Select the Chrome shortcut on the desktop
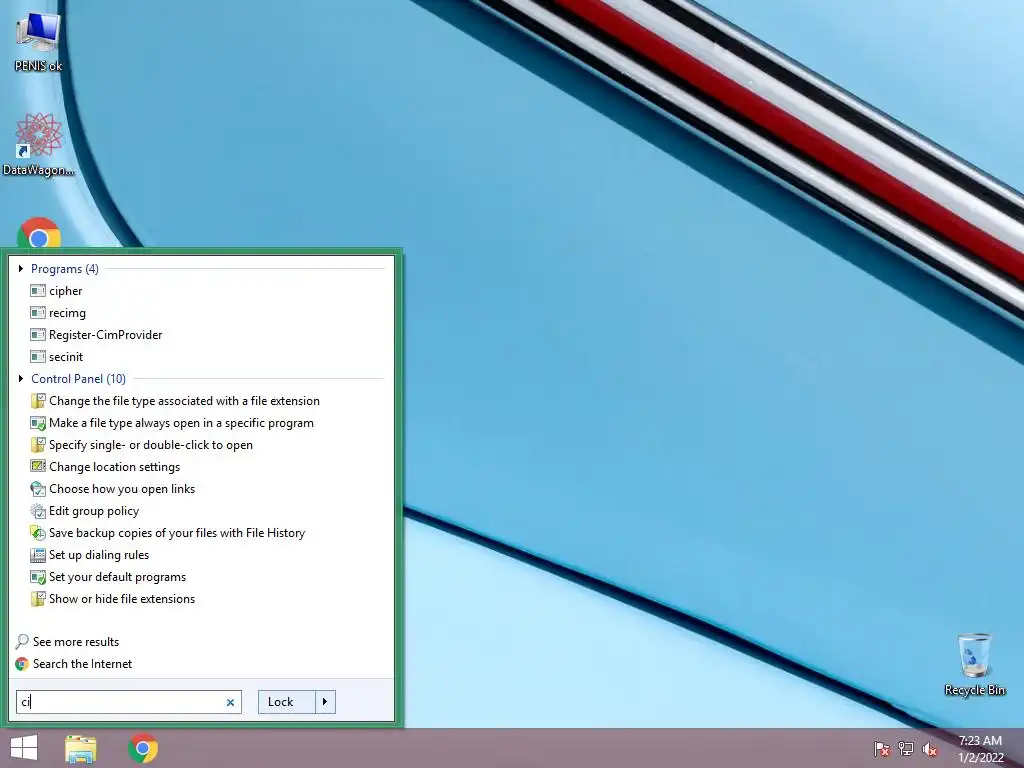 coord(39,233)
